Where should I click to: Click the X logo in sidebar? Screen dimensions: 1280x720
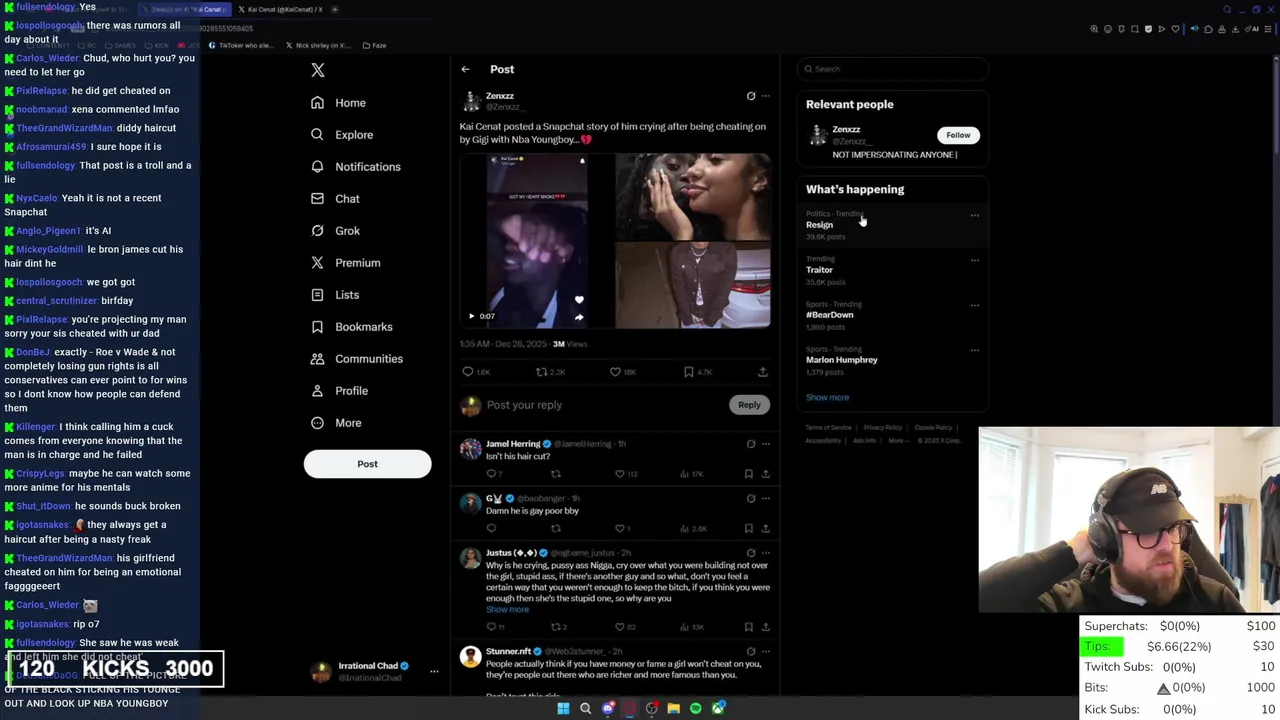point(318,70)
